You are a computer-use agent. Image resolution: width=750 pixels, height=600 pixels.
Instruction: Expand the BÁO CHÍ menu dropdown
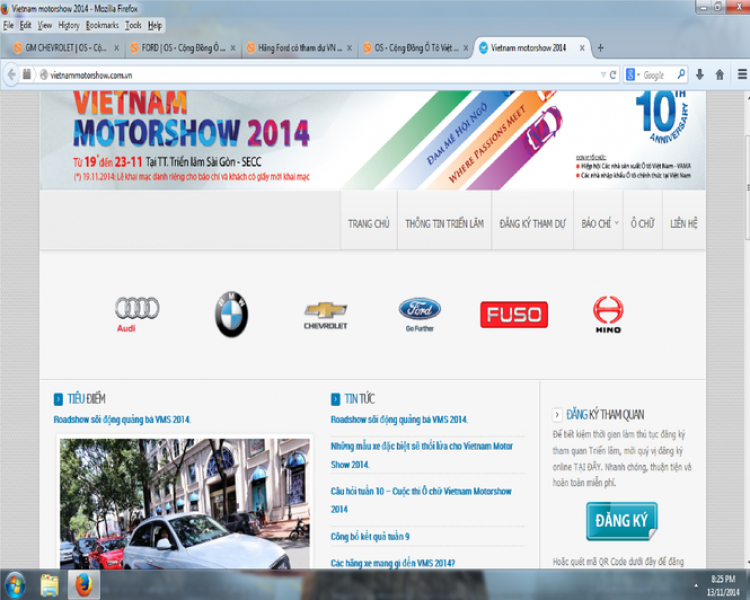point(617,222)
